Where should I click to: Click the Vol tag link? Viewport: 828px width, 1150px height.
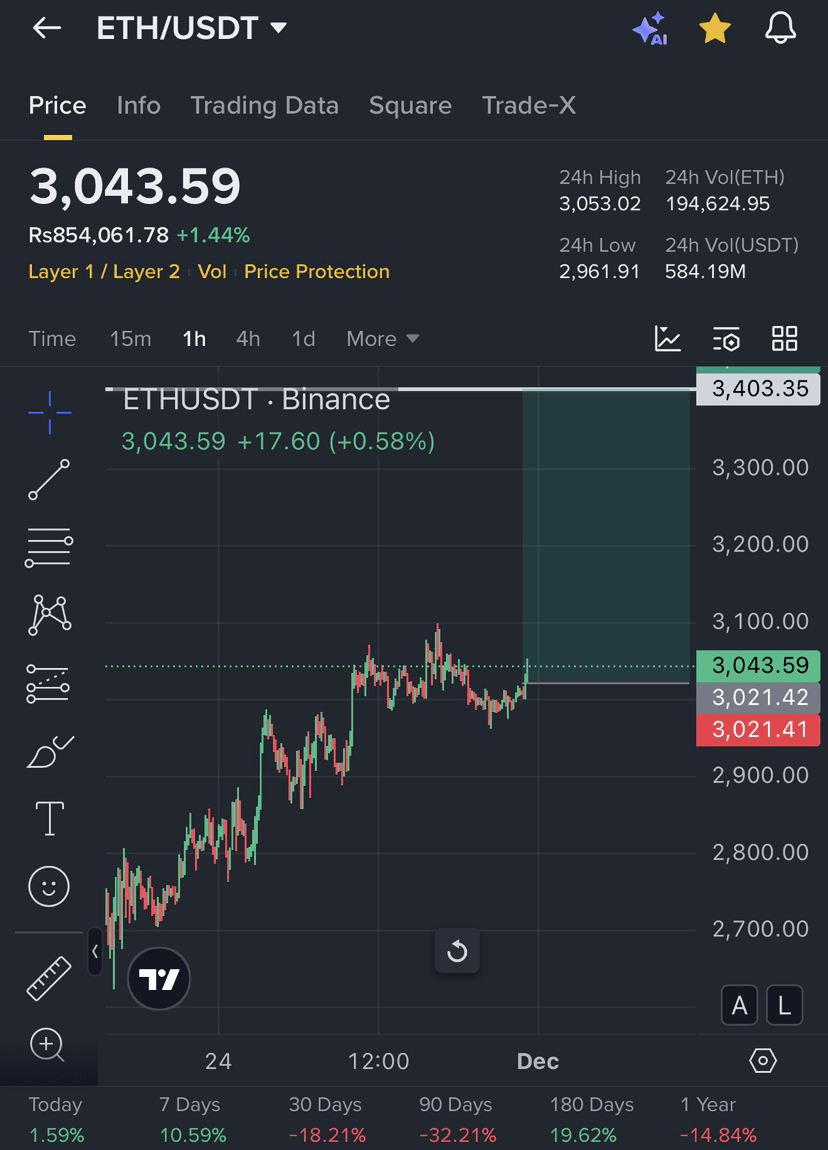(x=212, y=271)
